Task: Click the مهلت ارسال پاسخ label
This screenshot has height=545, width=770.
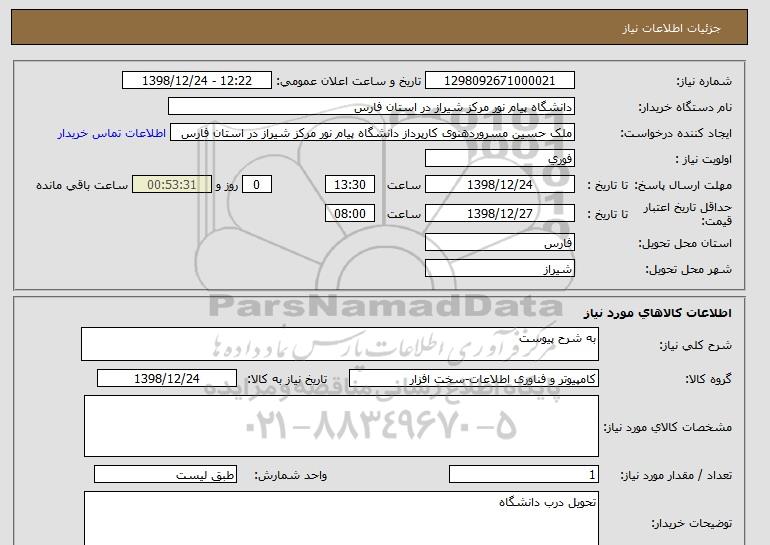Action: click(x=683, y=185)
